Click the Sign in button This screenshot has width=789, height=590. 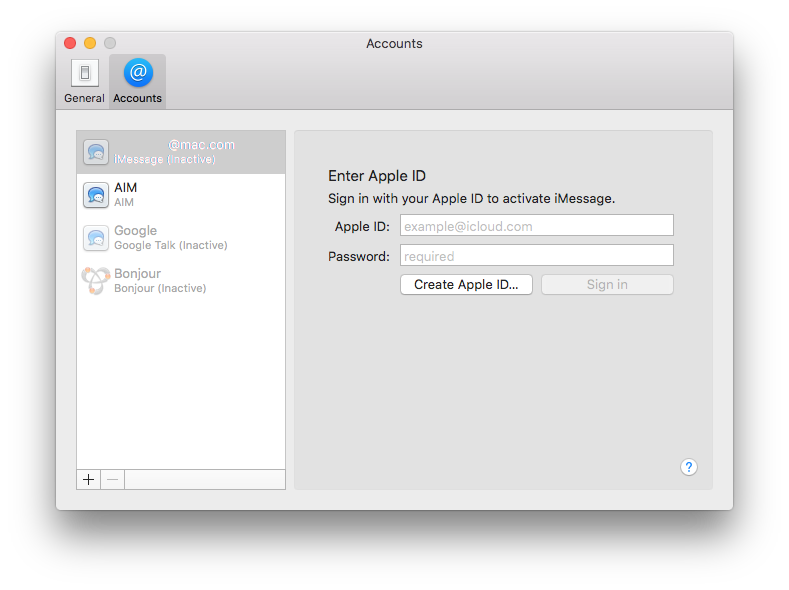607,285
